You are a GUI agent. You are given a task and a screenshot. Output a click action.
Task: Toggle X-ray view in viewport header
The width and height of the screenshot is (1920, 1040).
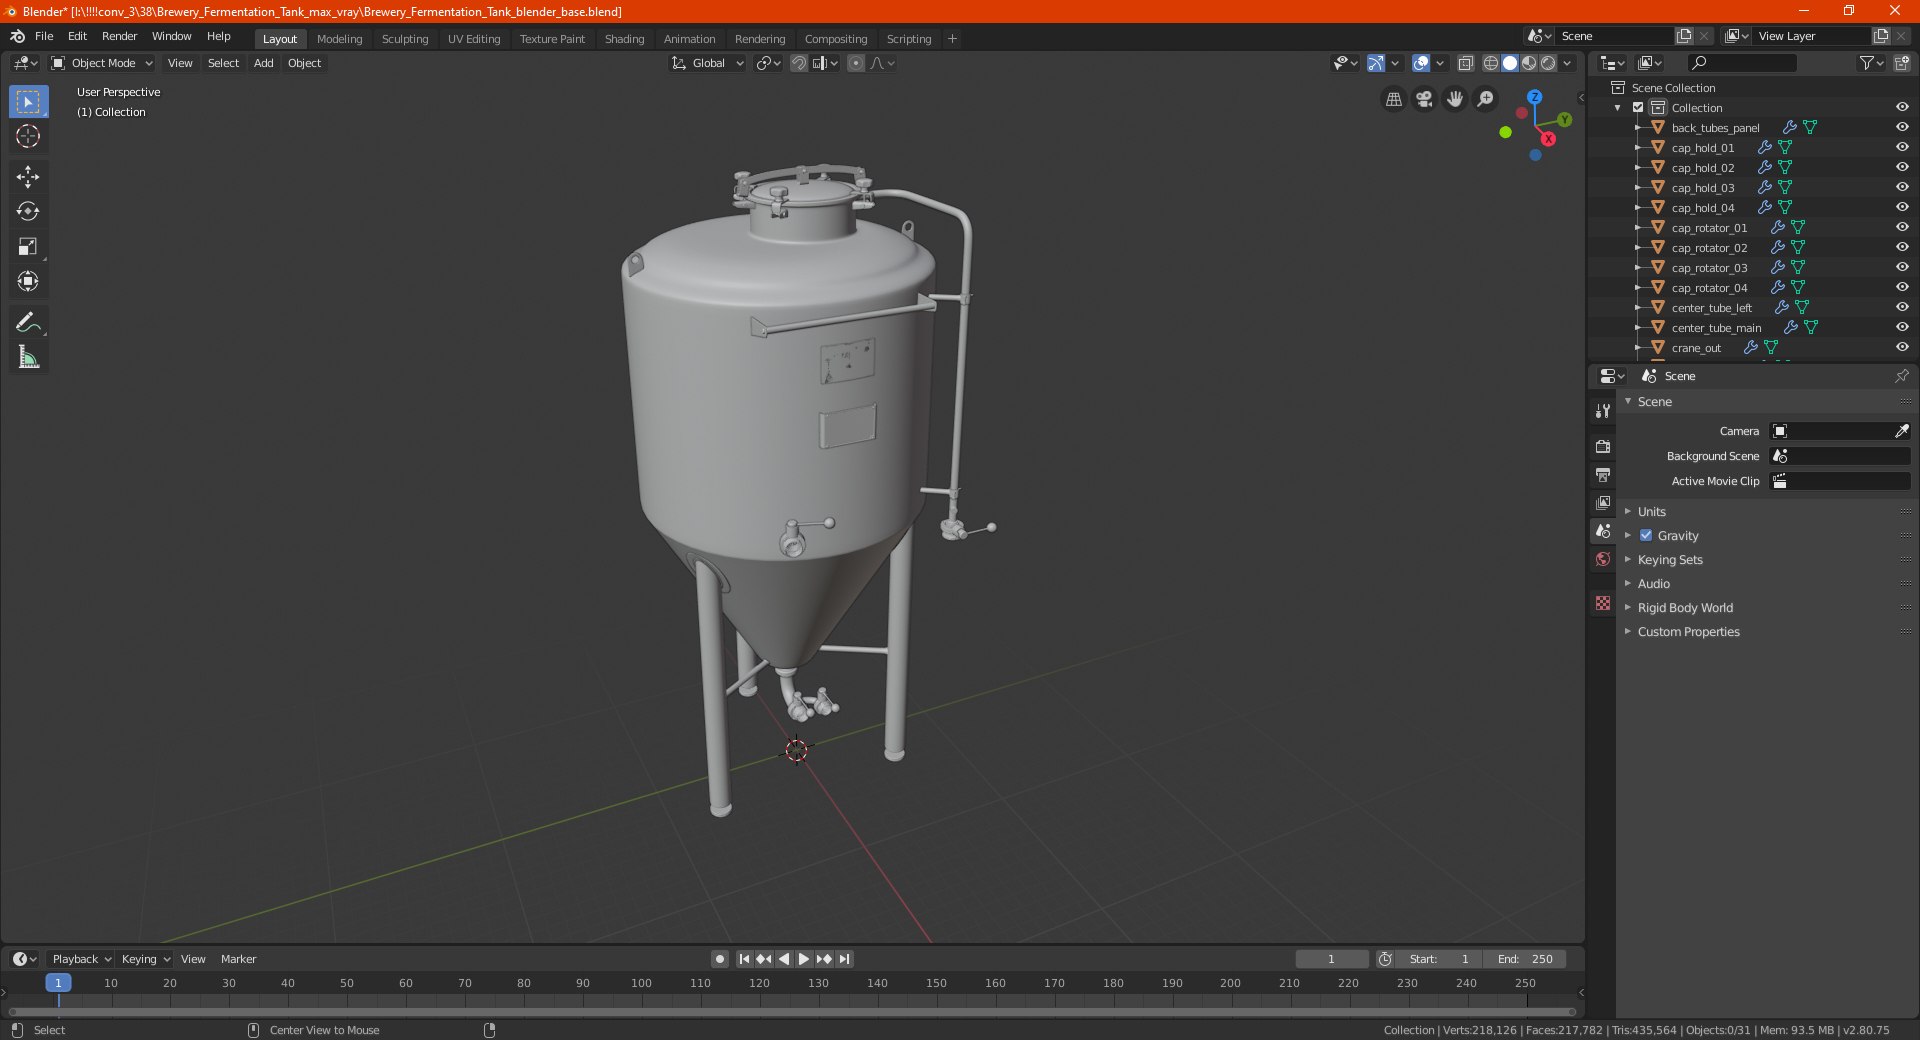(x=1466, y=63)
